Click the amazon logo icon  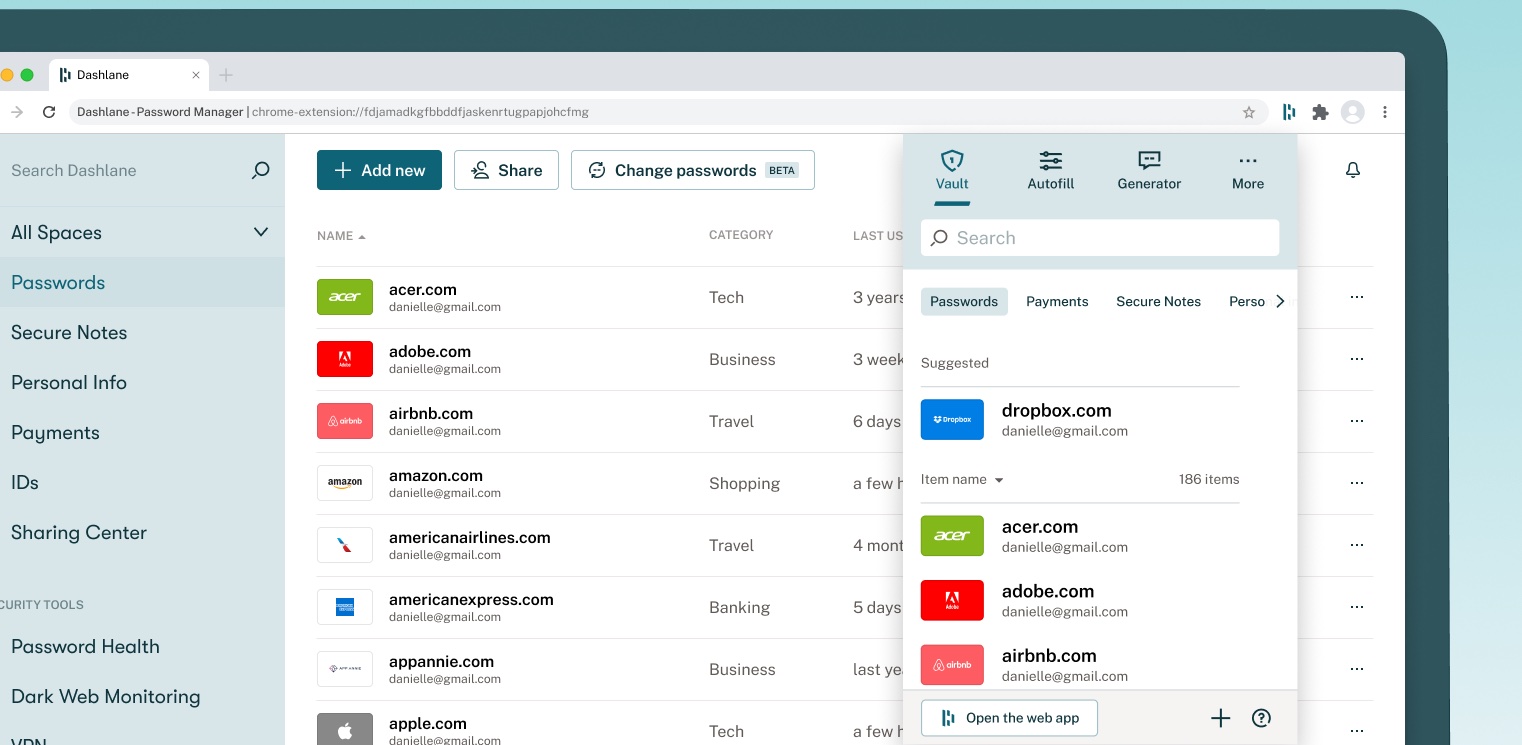[x=345, y=483]
